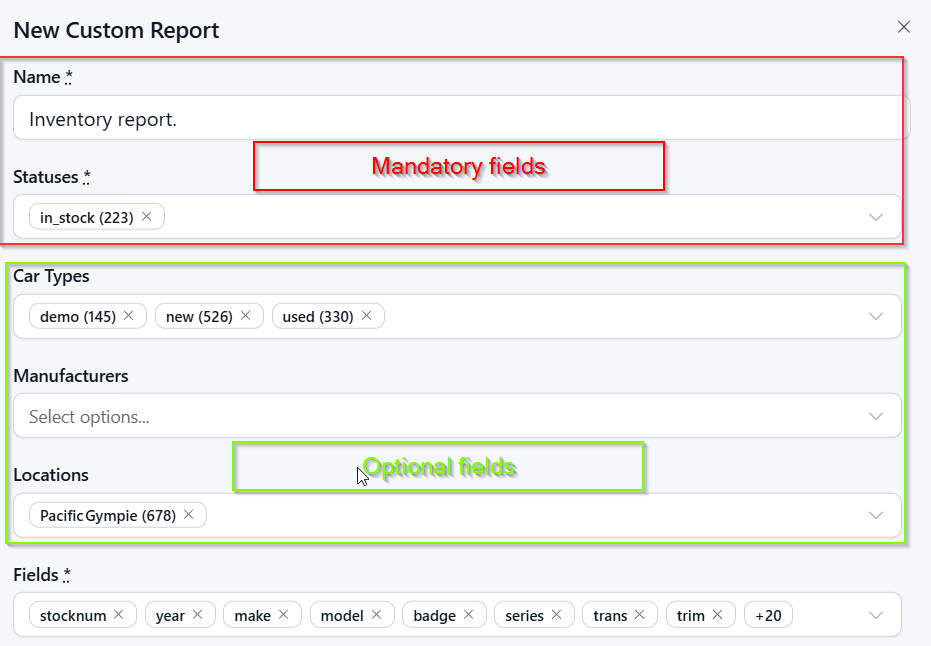This screenshot has height=646, width=931.
Task: Remove the used car type tag
Action: pyautogui.click(x=367, y=316)
